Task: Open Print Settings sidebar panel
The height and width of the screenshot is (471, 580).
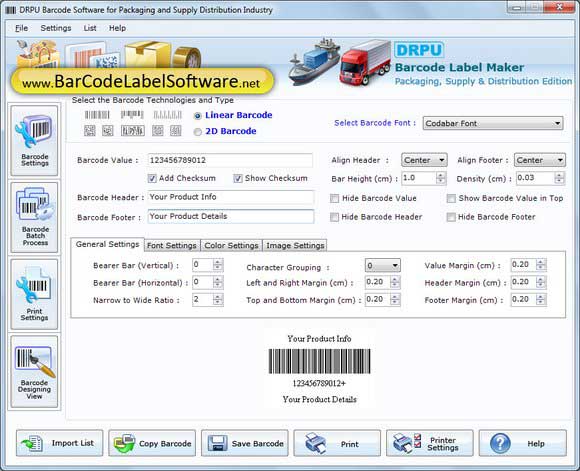Action: (x=34, y=294)
